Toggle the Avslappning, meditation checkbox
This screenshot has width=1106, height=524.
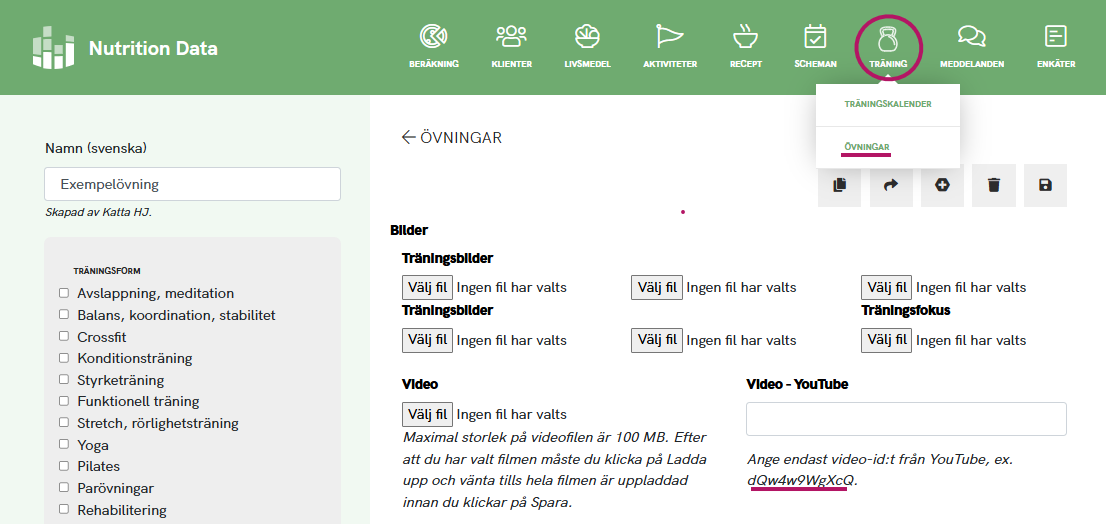pyautogui.click(x=64, y=293)
